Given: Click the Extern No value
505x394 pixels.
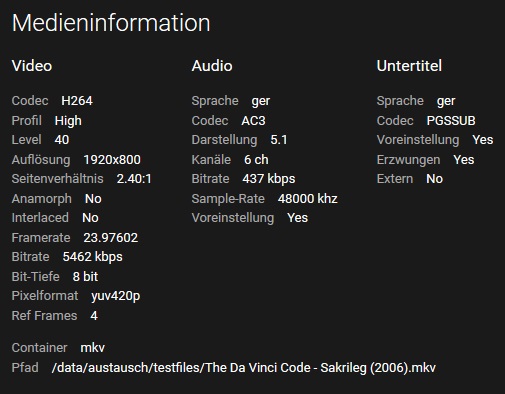Looking at the screenshot, I should pyautogui.click(x=435, y=179).
